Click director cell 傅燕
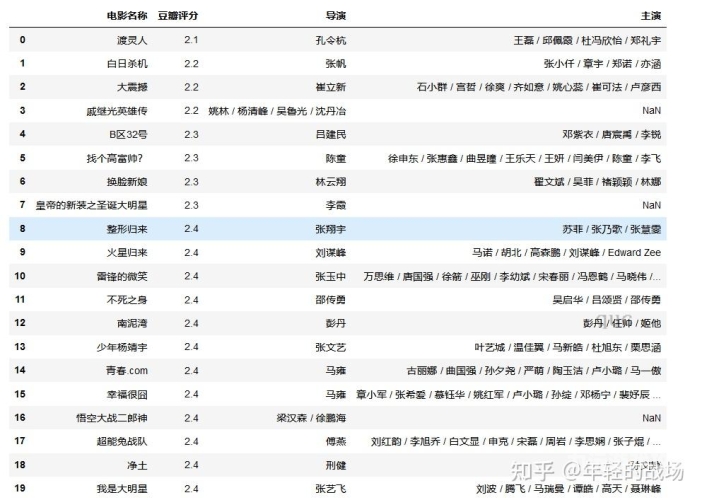 tap(336, 442)
